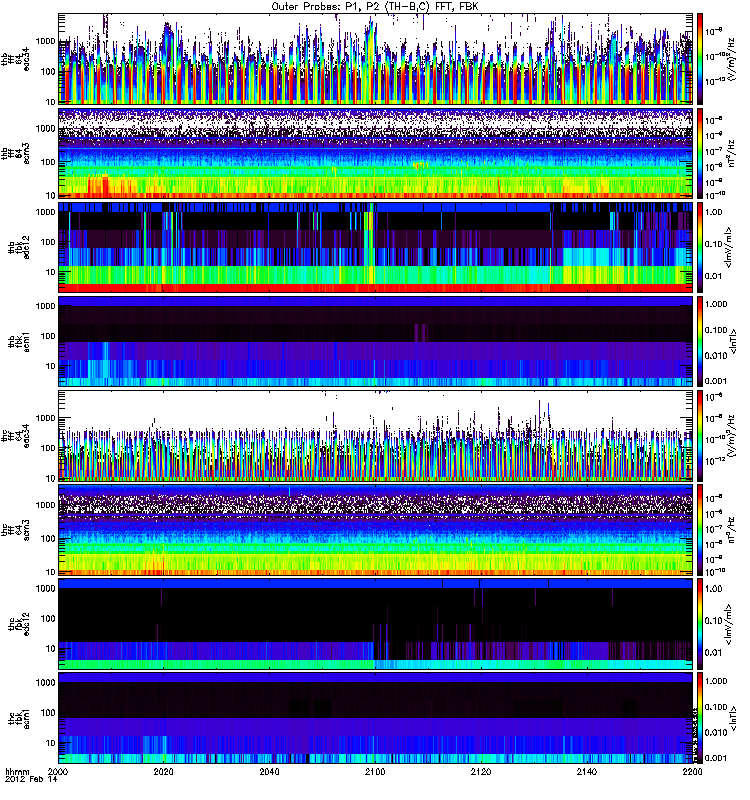Screen dimensions: 750x800
Task: Select the thb fbk scm1 filterbank panel
Action: (375, 341)
